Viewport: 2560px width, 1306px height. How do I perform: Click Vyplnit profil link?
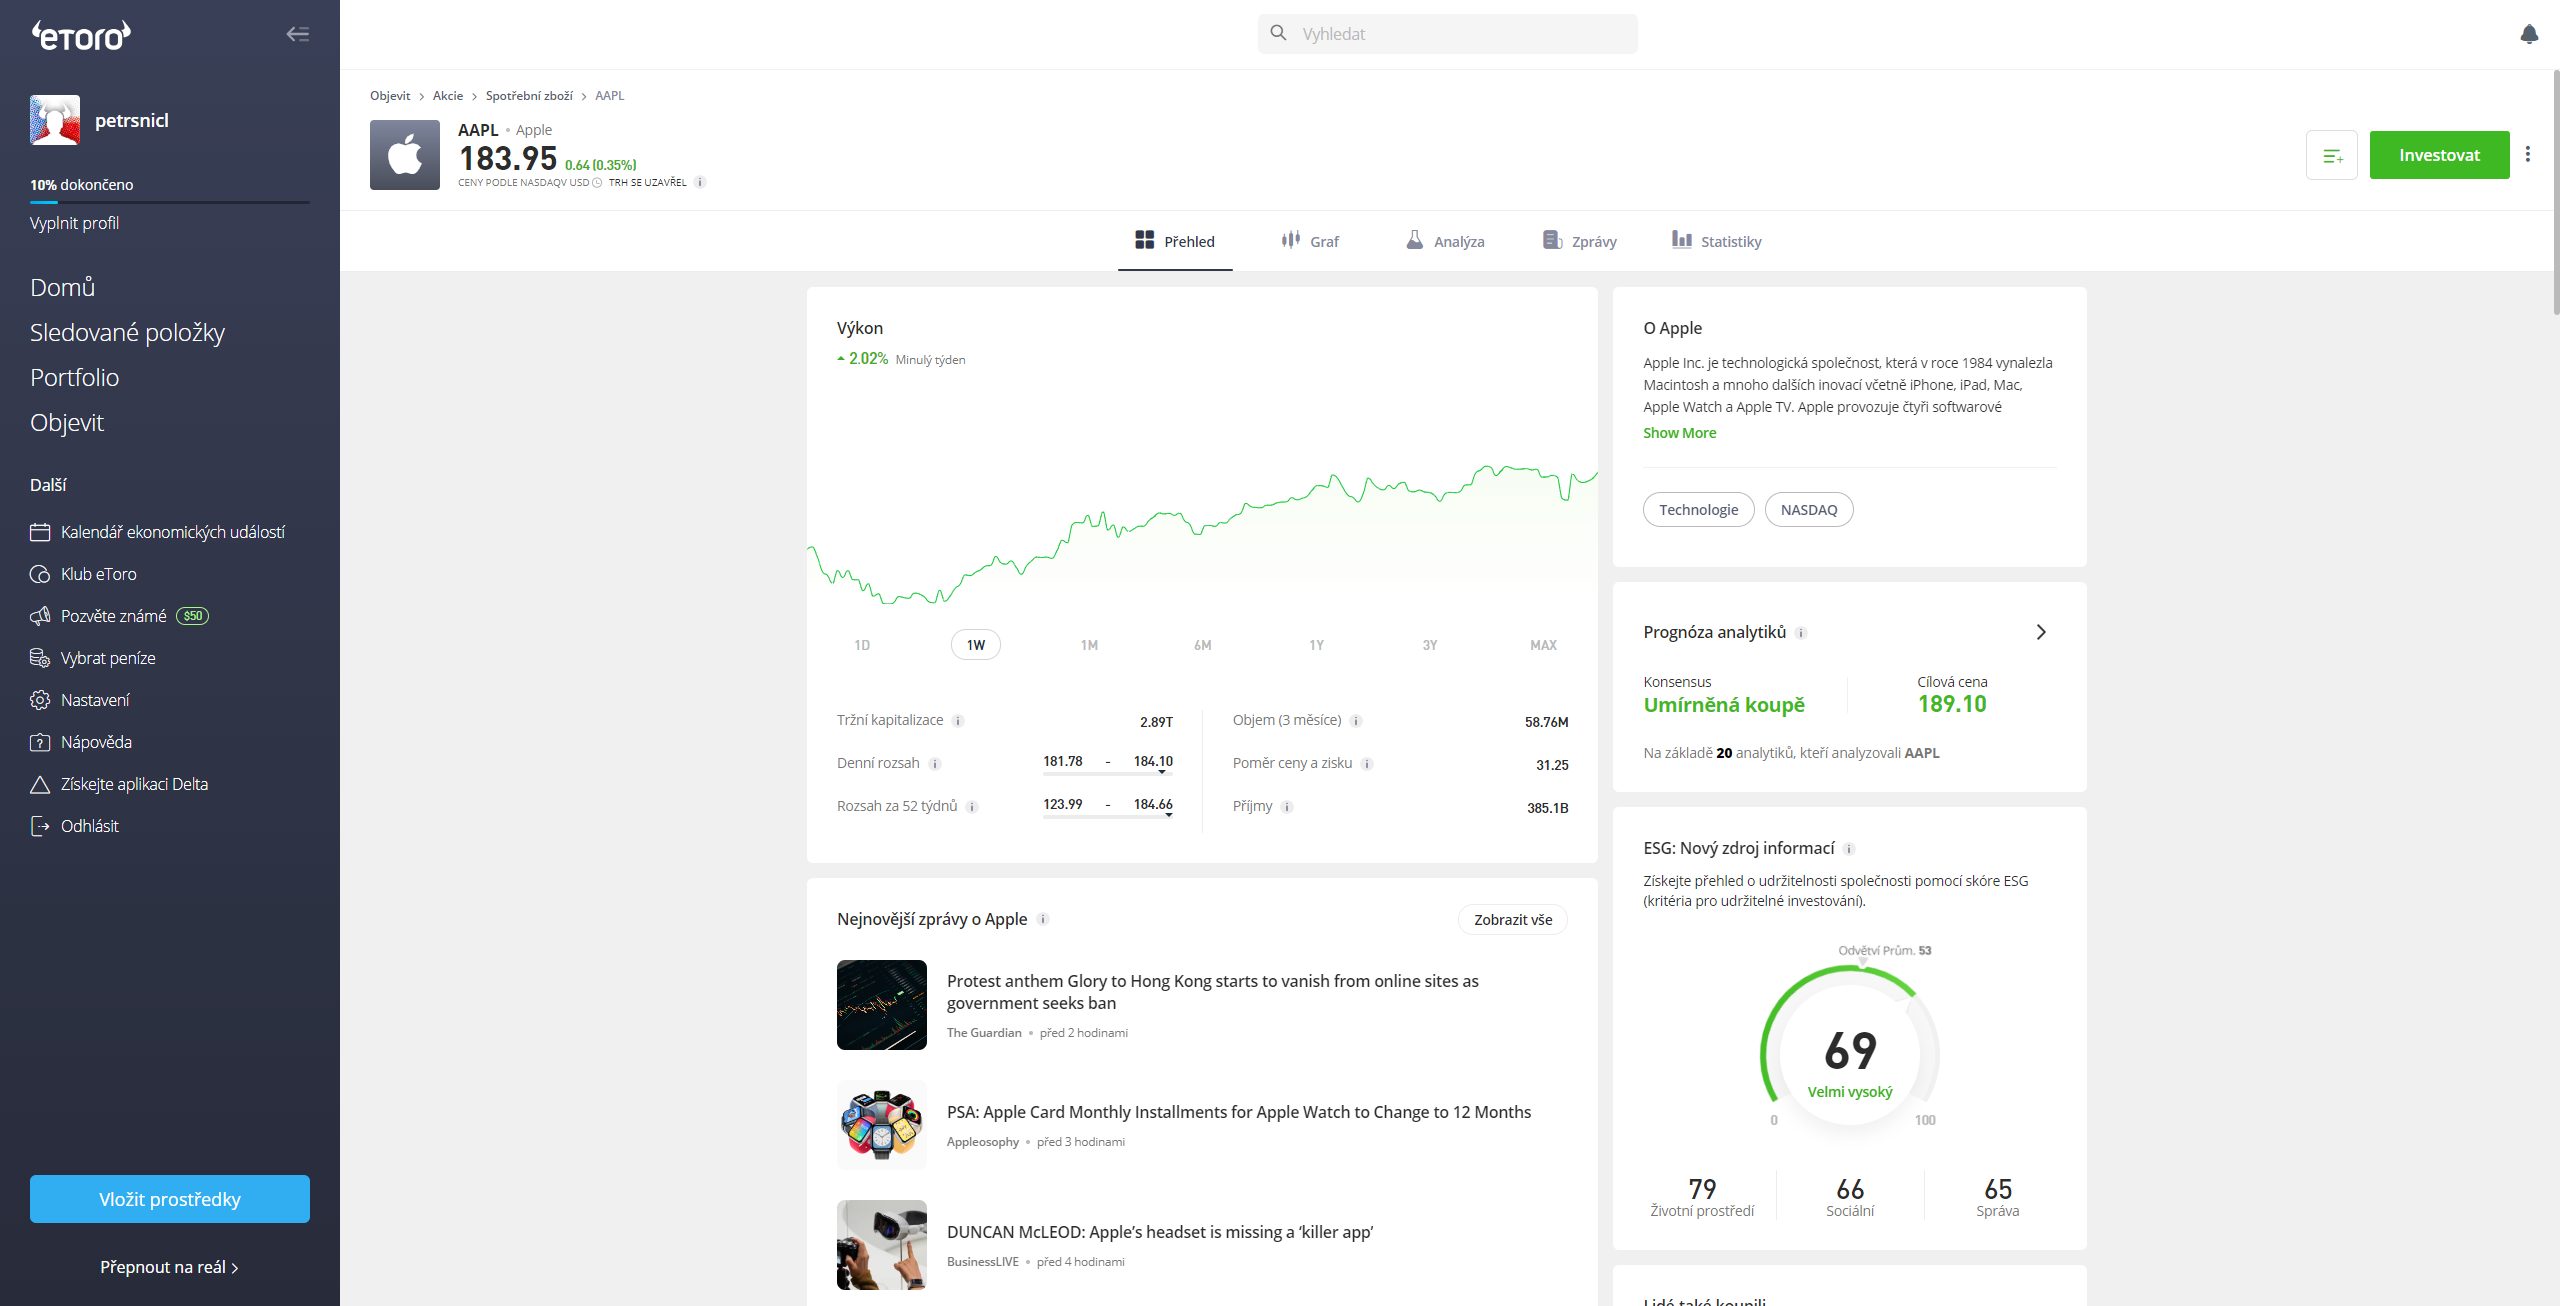[74, 223]
